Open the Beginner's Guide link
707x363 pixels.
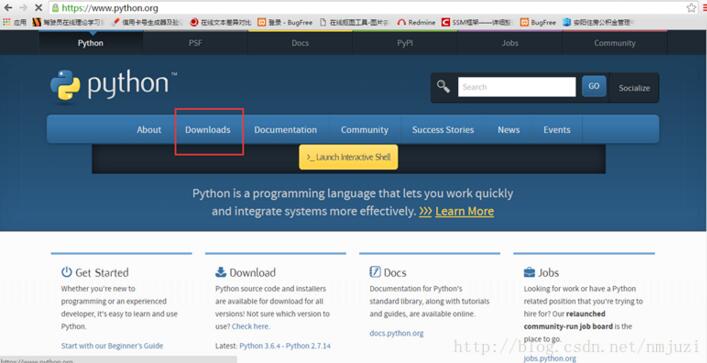click(112, 346)
